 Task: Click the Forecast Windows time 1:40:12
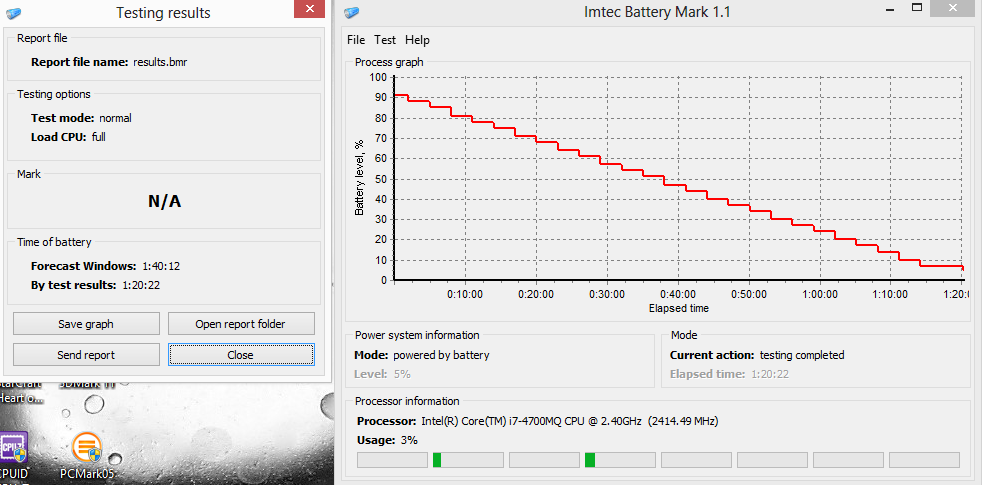[160, 266]
